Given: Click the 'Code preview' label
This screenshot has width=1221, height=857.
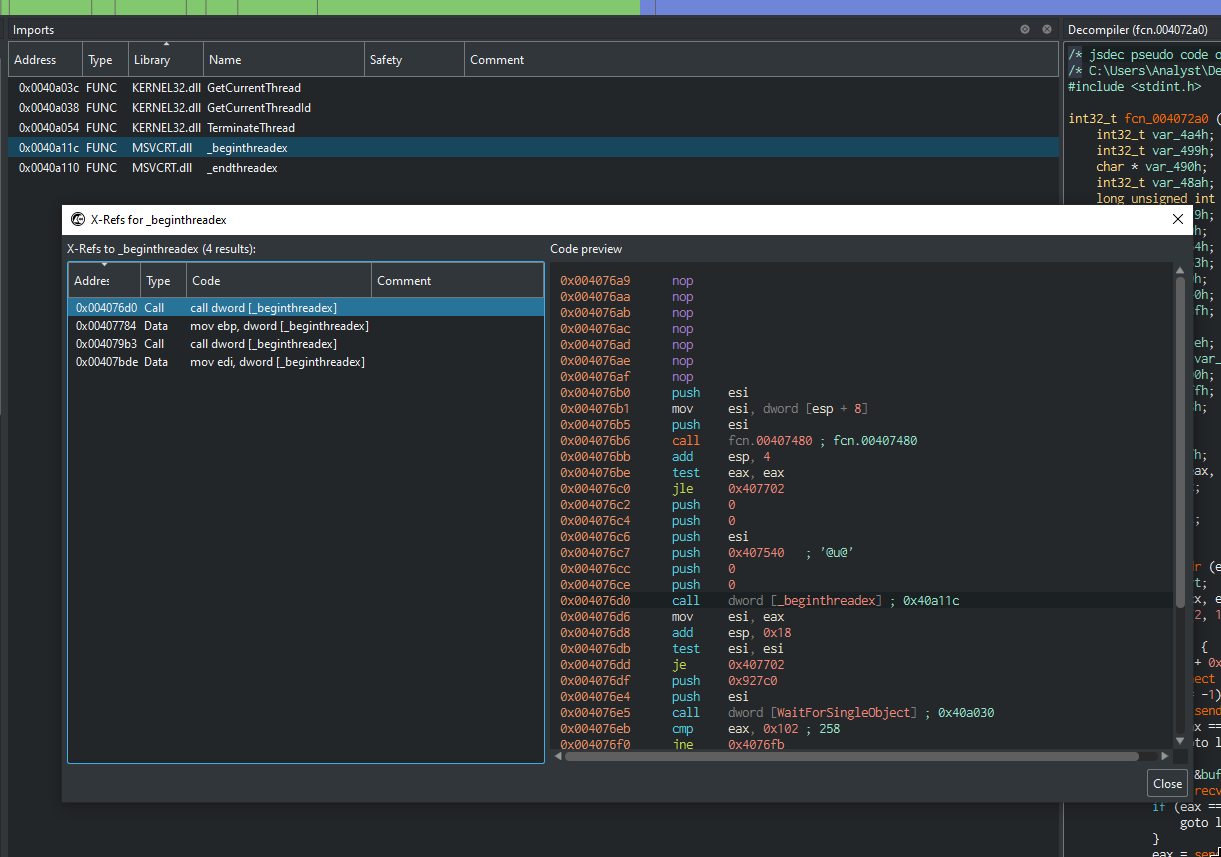Looking at the screenshot, I should (x=586, y=249).
